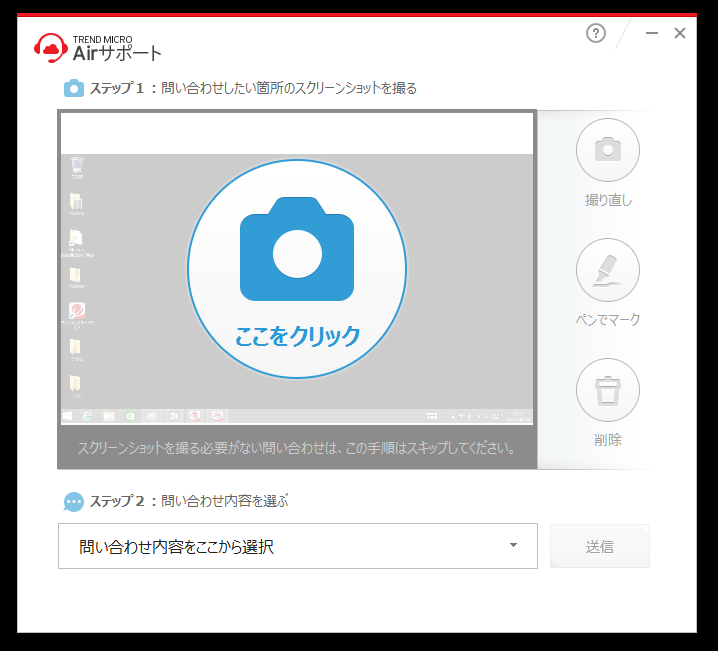Close the Airサポート window
Screen dimensions: 718x651
[680, 34]
